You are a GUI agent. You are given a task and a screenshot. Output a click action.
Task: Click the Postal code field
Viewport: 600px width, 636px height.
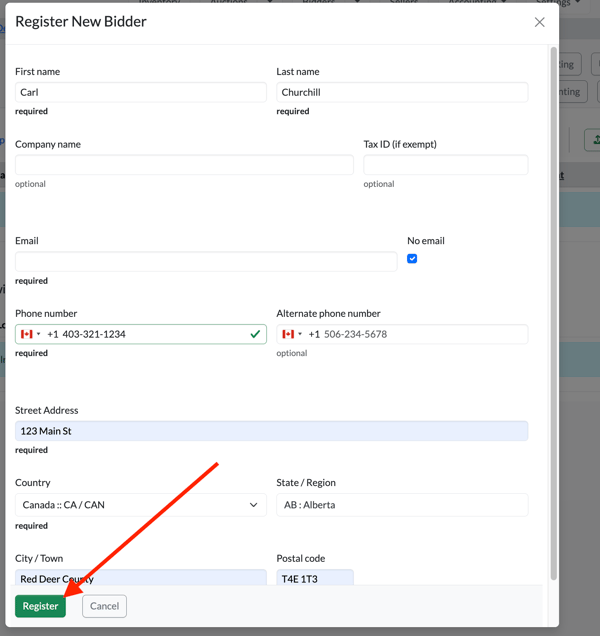(315, 578)
